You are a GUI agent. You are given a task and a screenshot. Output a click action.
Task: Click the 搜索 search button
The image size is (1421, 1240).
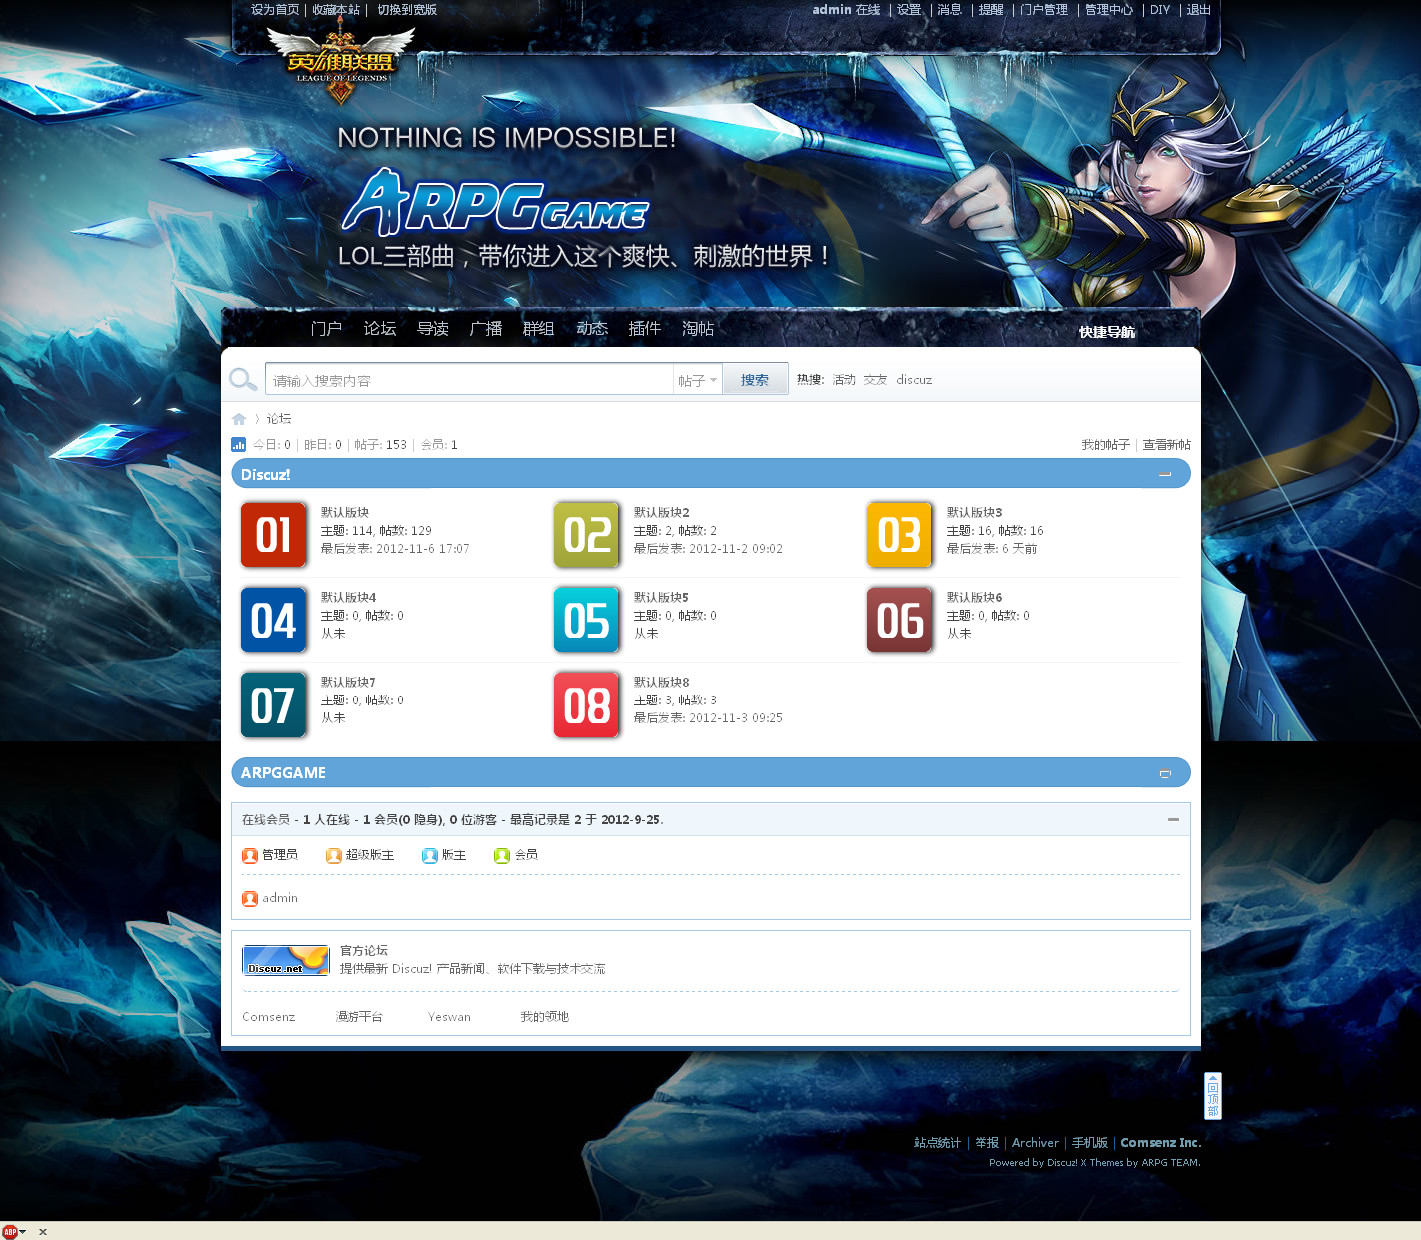click(755, 380)
